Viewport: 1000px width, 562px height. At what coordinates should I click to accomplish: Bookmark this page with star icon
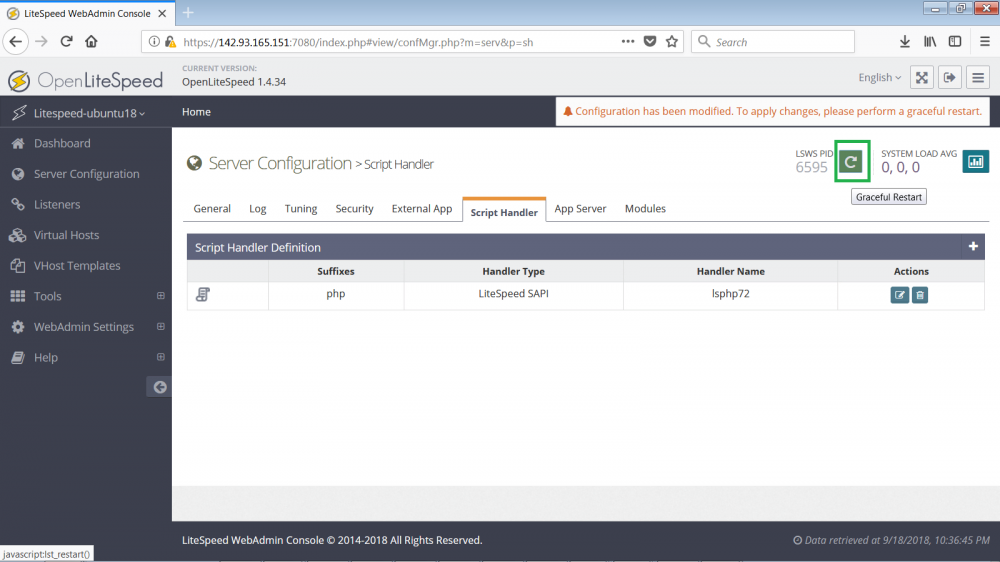click(672, 41)
